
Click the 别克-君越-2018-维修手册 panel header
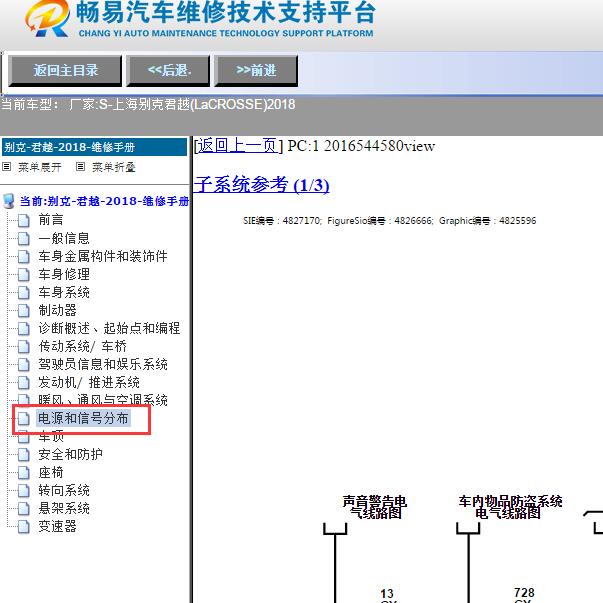[94, 147]
